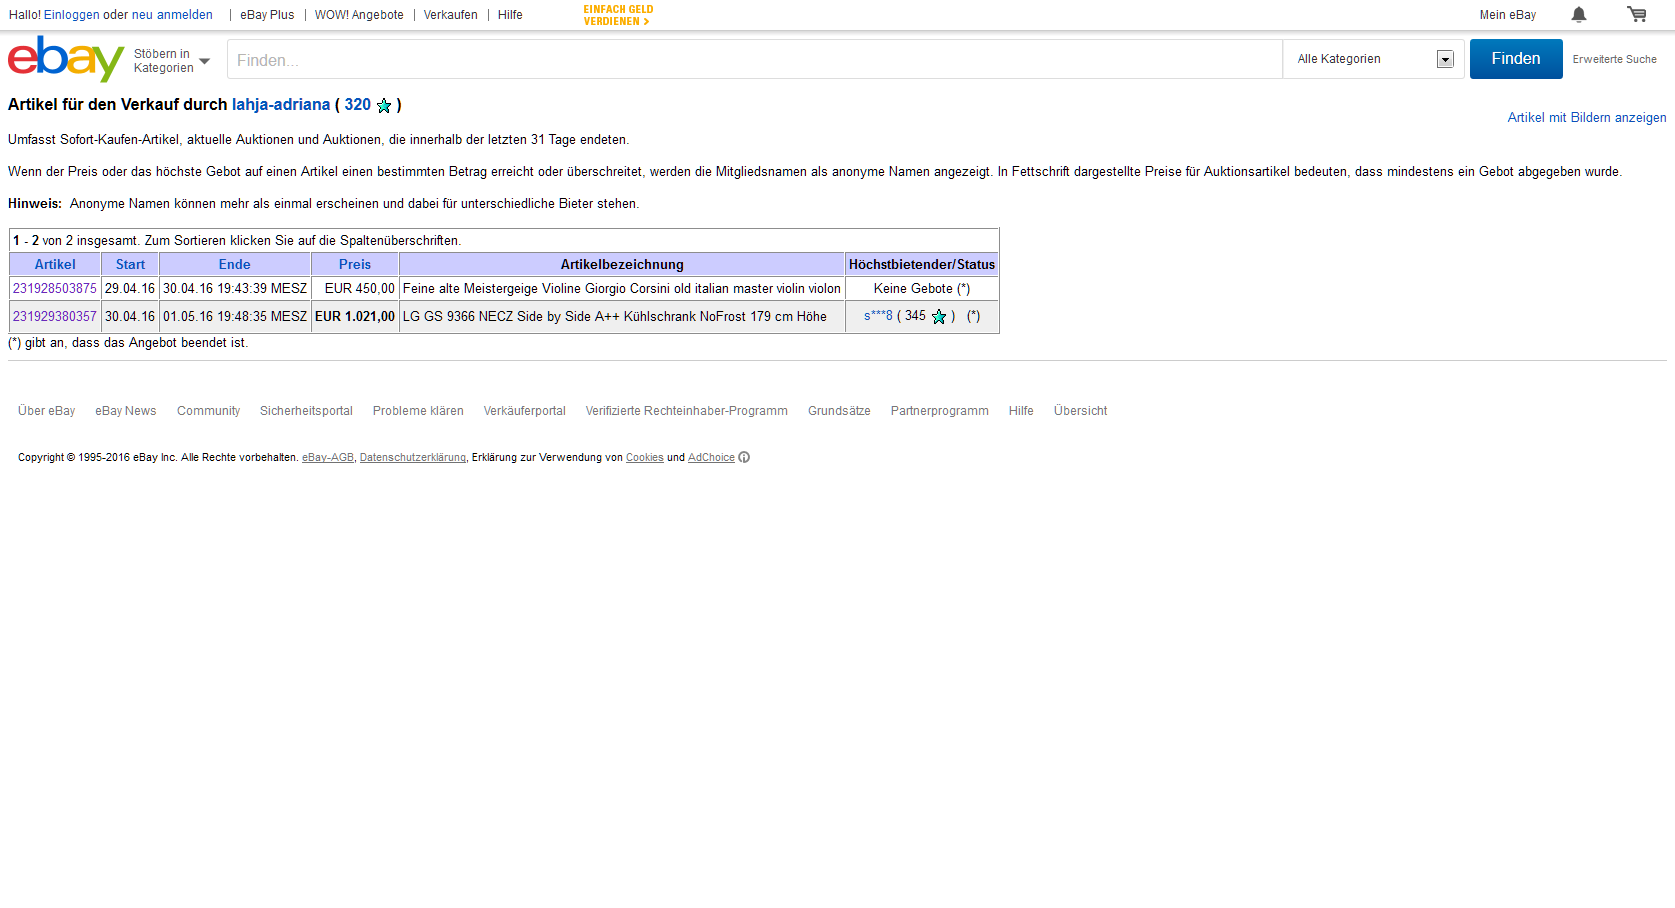Open Hilfe in the footer

pos(1021,411)
